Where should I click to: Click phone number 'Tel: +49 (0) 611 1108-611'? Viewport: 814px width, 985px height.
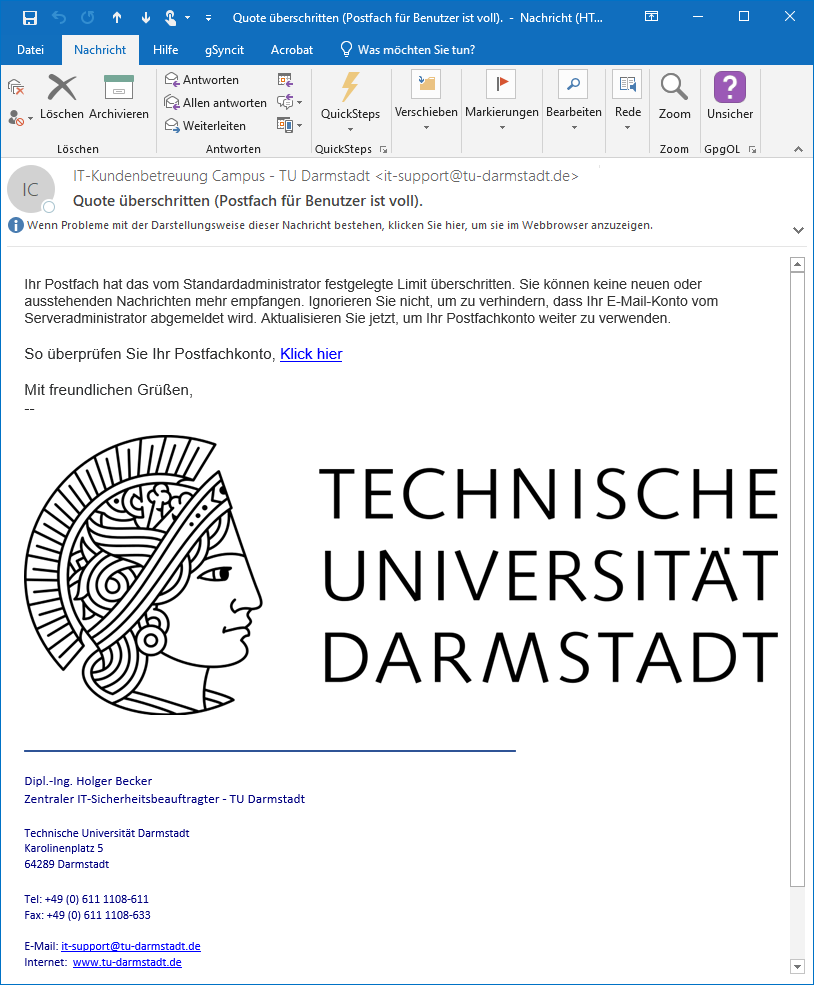coord(87,899)
